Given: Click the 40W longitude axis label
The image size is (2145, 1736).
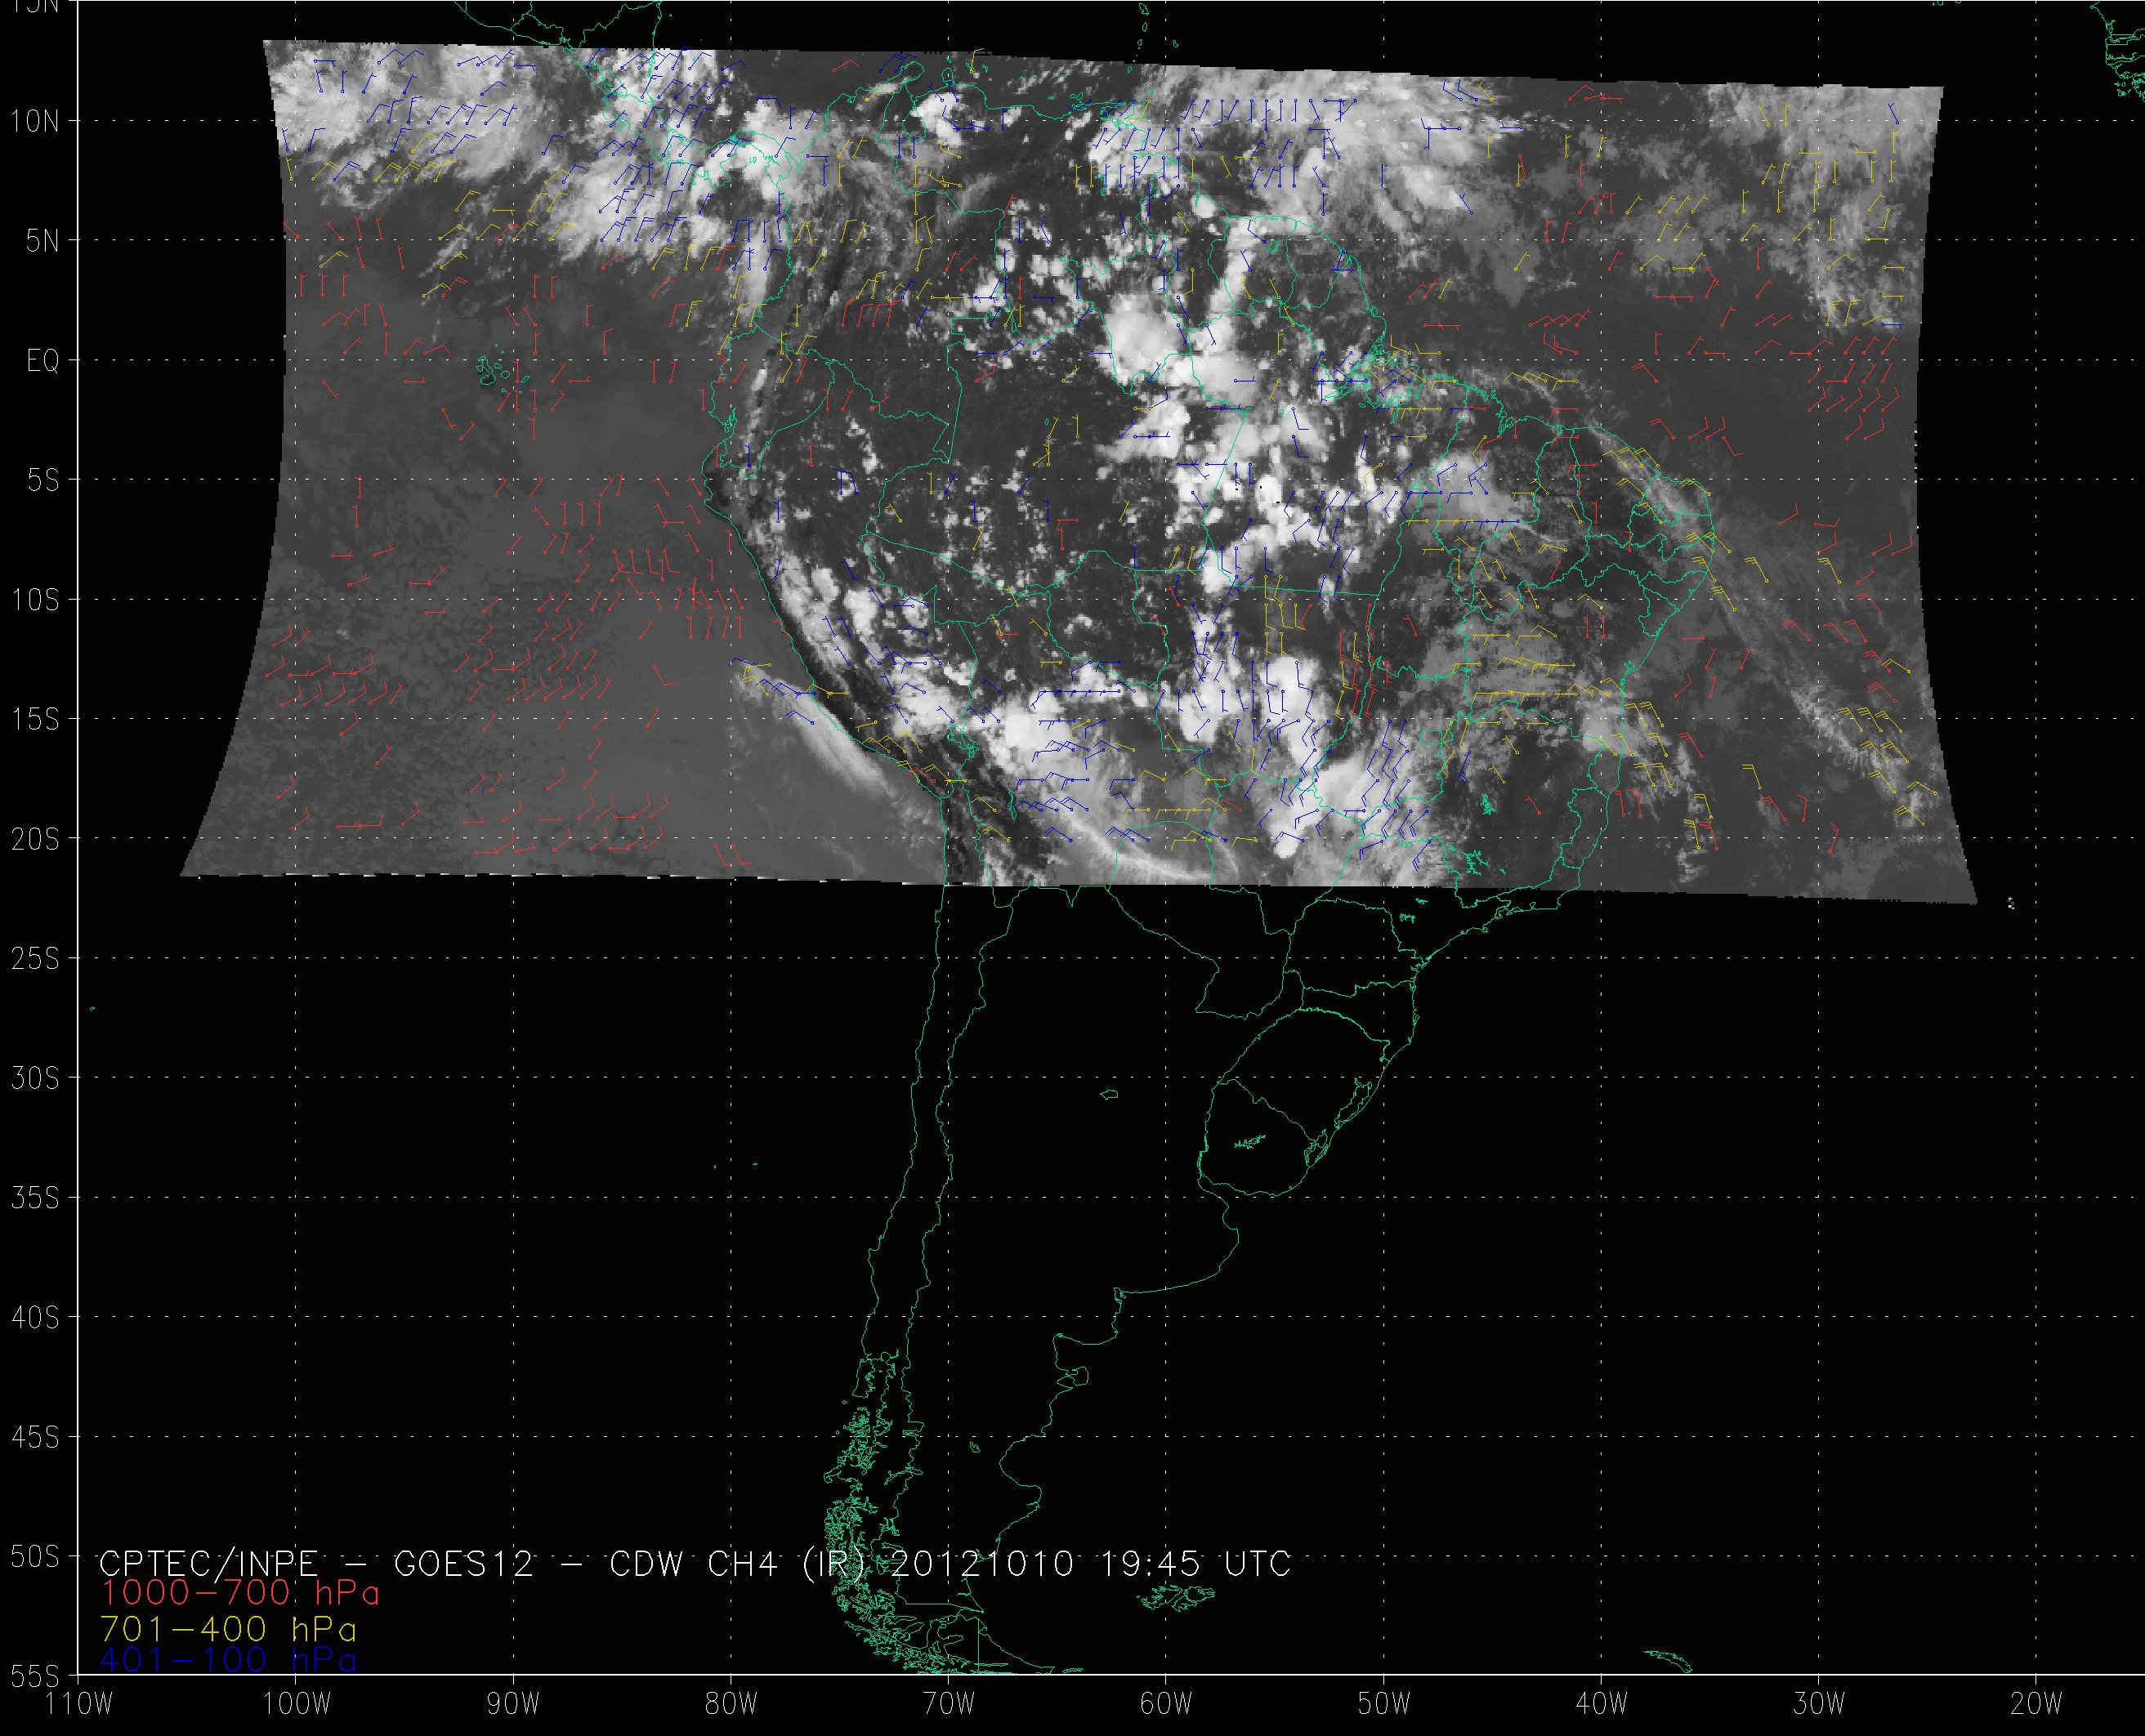Looking at the screenshot, I should (x=1601, y=1703).
